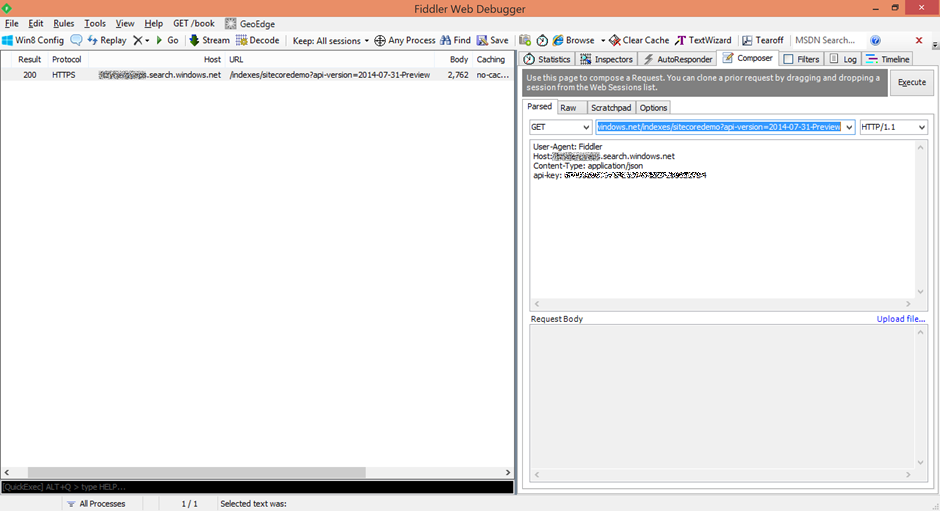The image size is (940, 511).
Task: Open the Keep: All sessions dropdown
Action: click(330, 41)
